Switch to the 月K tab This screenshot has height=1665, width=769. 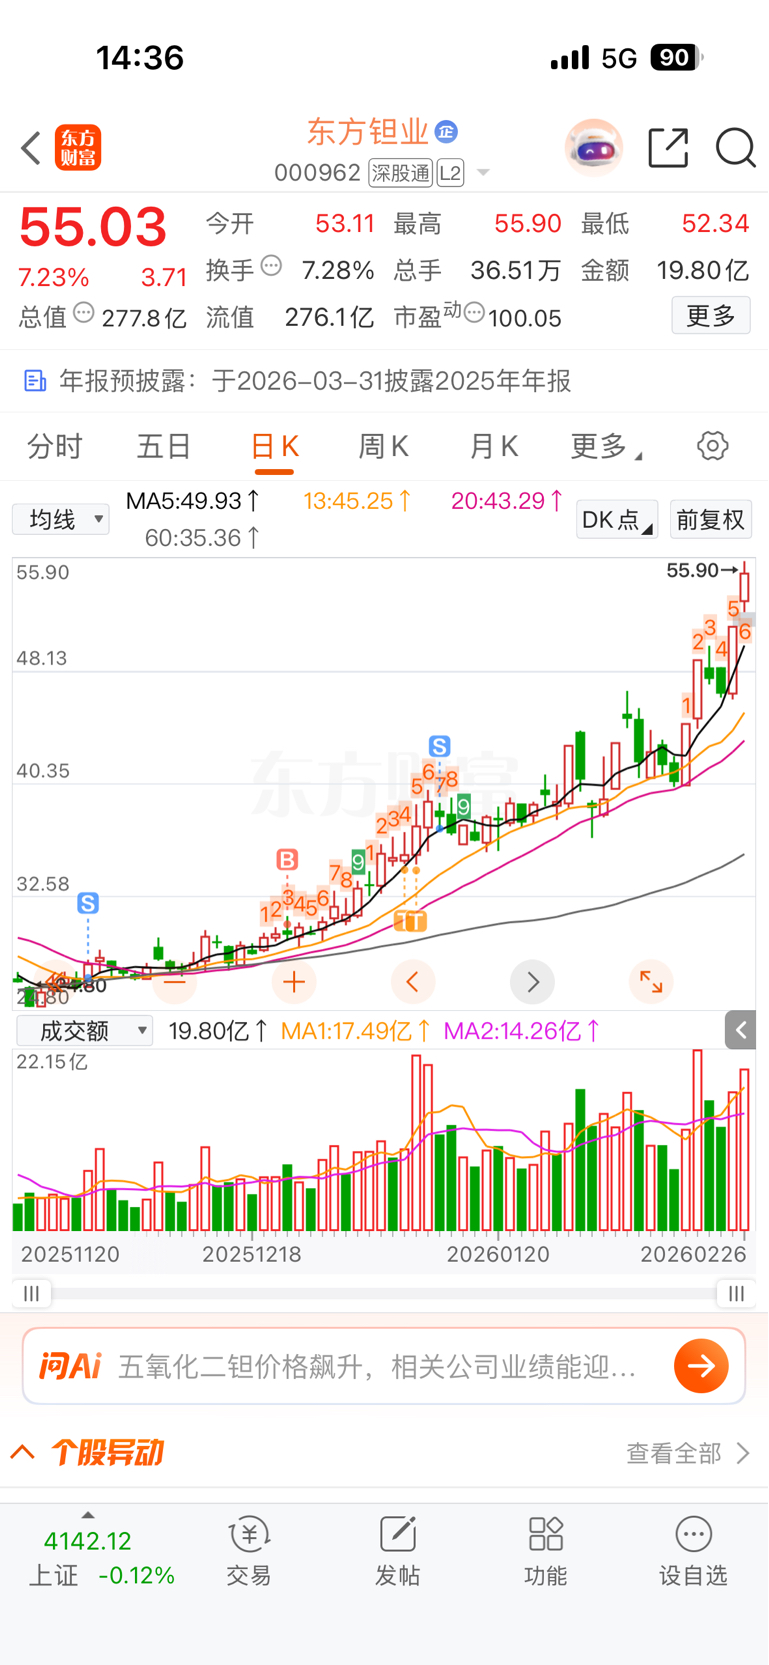493,446
